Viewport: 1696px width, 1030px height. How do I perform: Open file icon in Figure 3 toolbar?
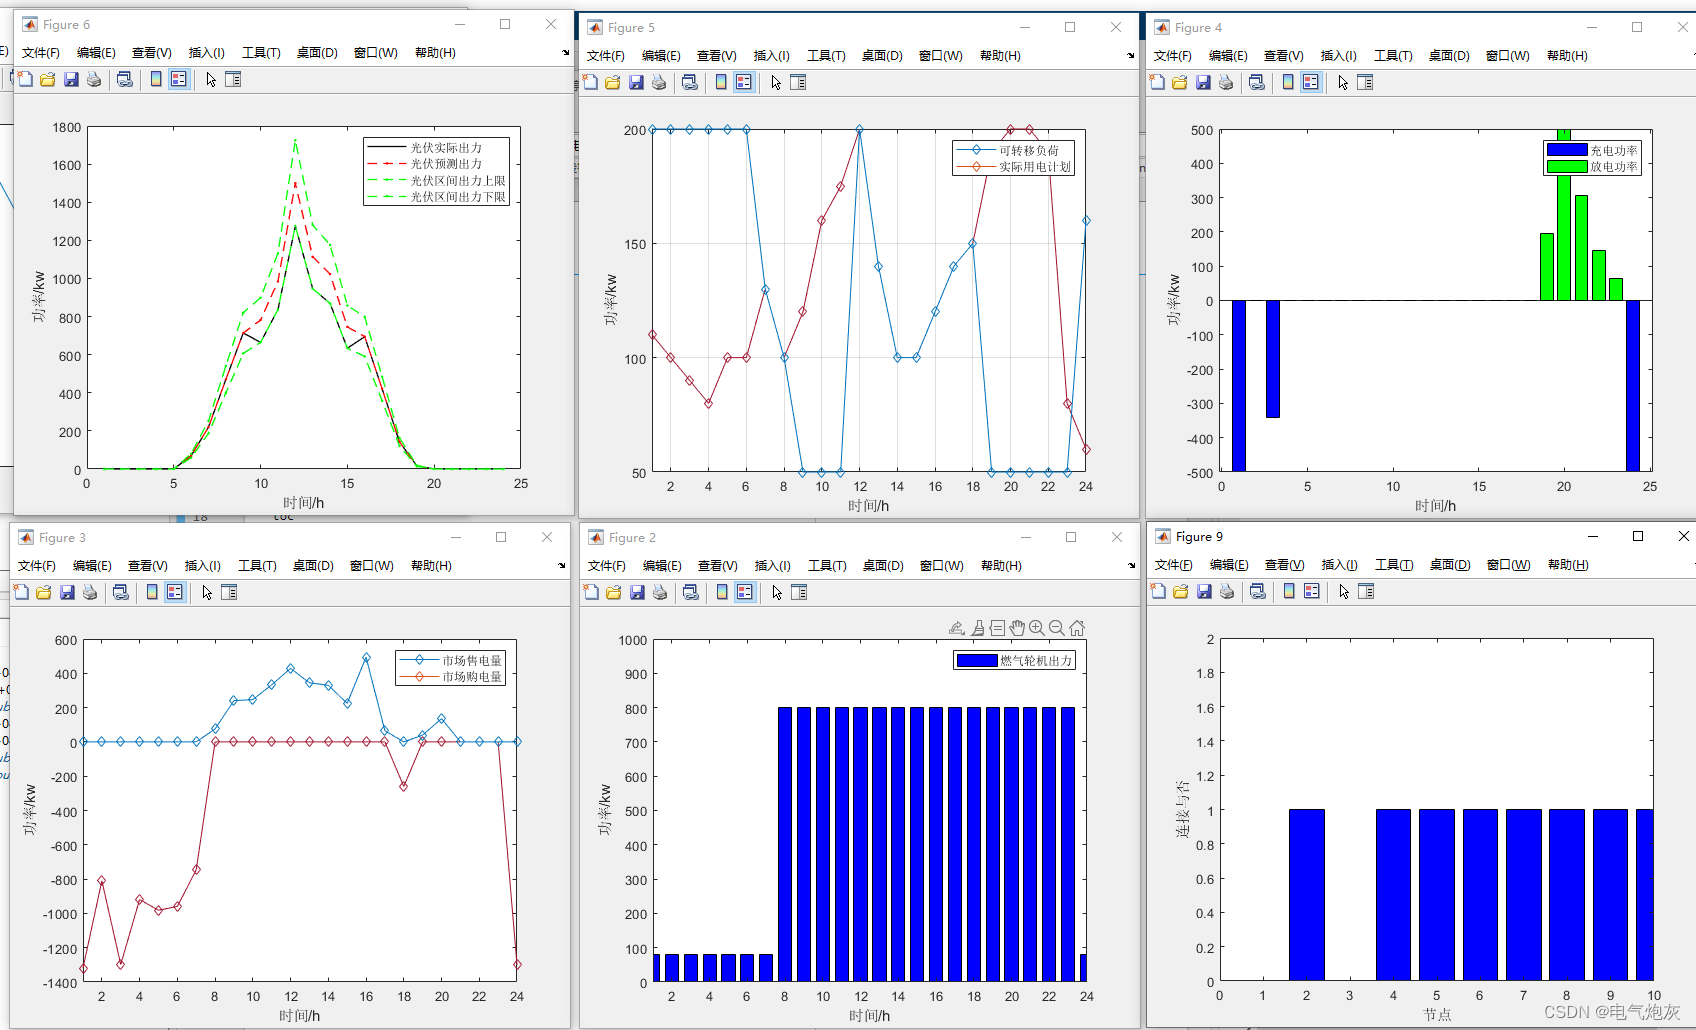(x=43, y=592)
